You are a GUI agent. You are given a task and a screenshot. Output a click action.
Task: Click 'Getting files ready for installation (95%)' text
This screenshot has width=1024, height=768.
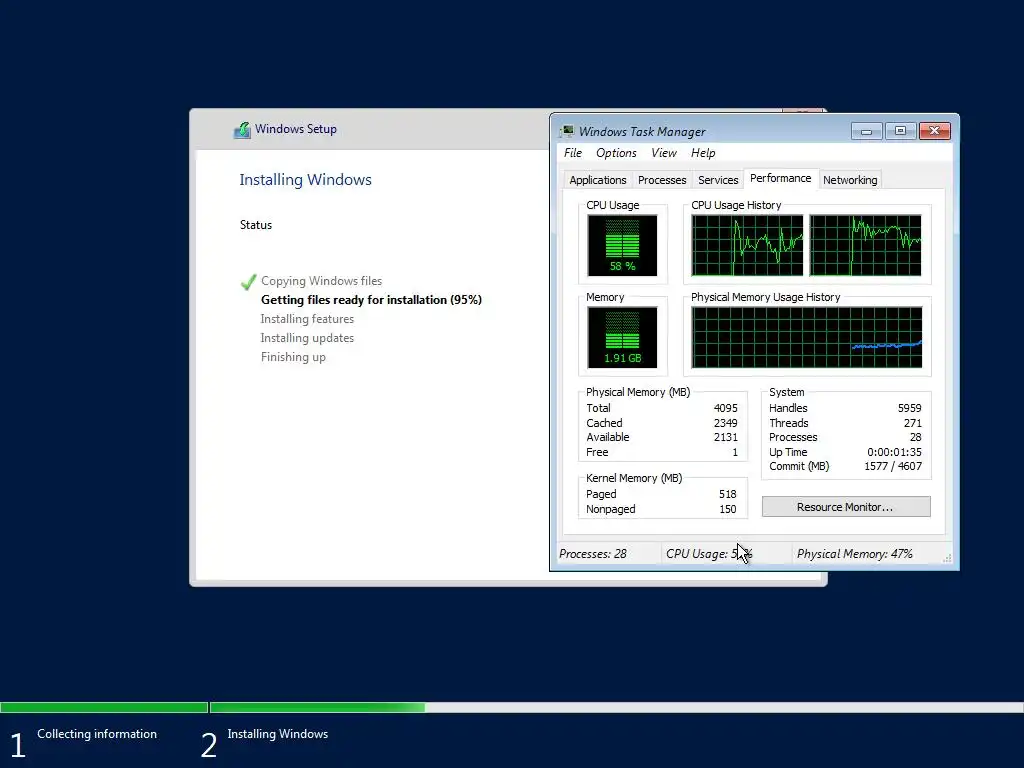[371, 300]
